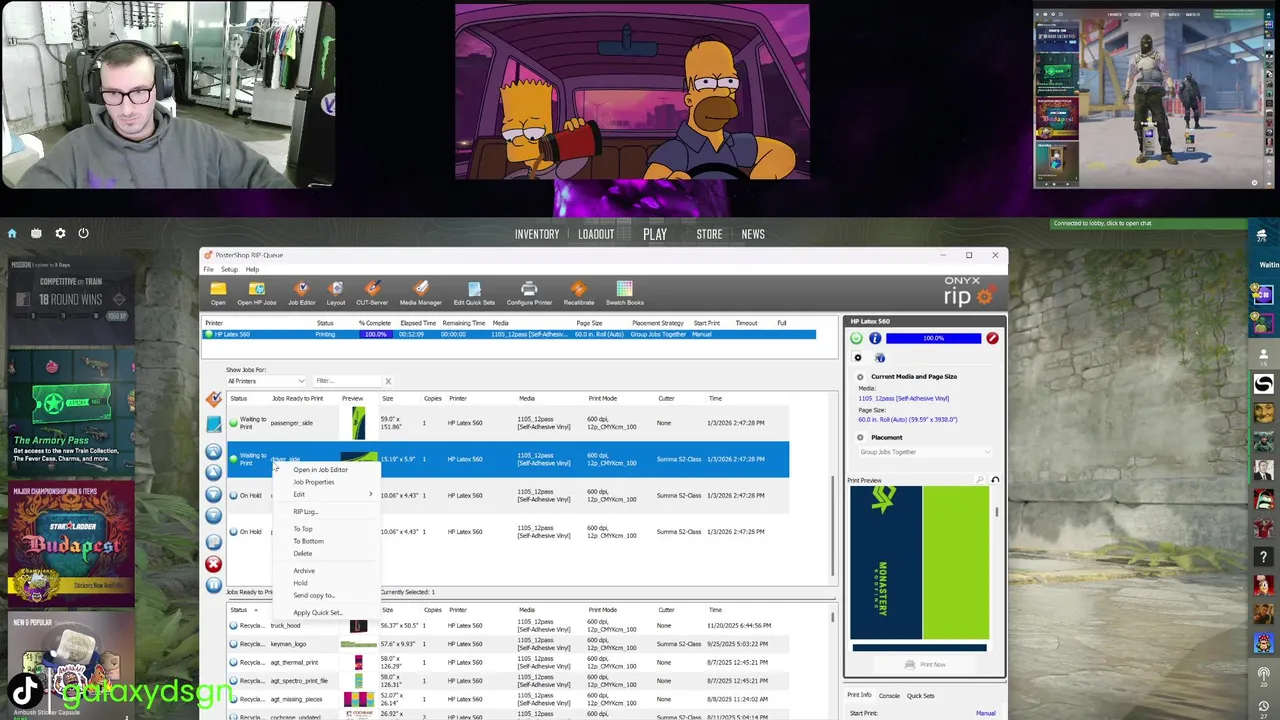
Task: Choose To Top in context menu
Action: (302, 529)
